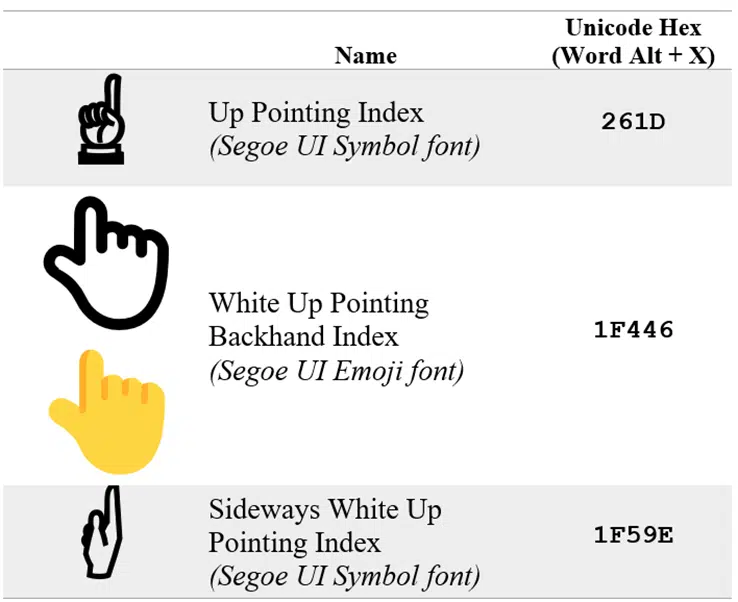Viewport: 738px width, 602px height.
Task: Click the 'Backhand Index' text line
Action: click(304, 337)
